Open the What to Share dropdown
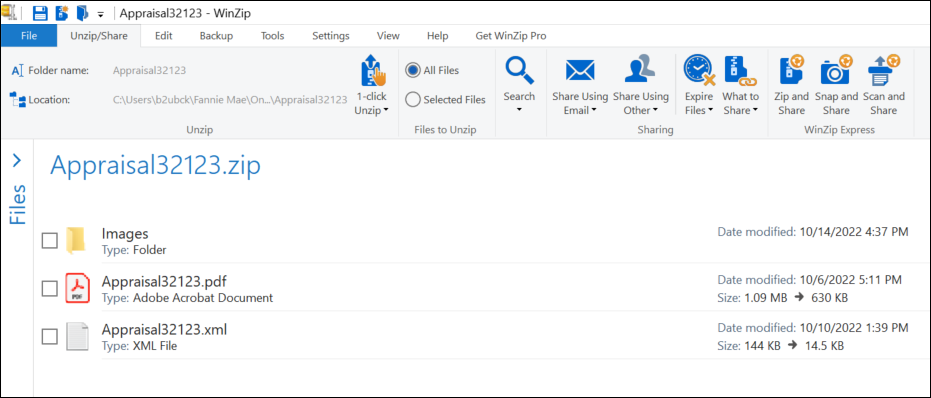 [755, 110]
